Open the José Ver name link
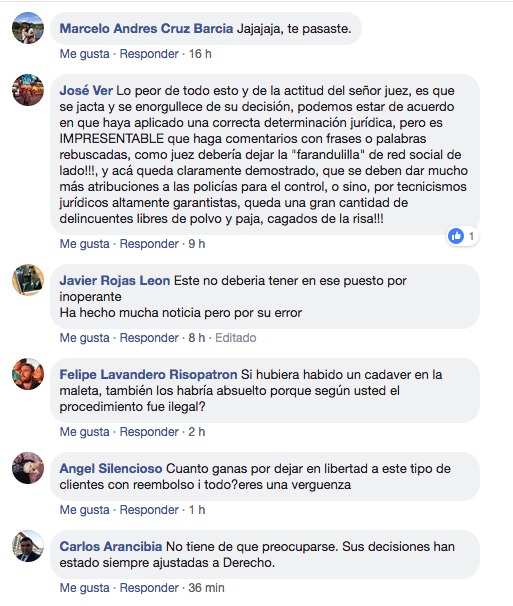 coord(86,90)
